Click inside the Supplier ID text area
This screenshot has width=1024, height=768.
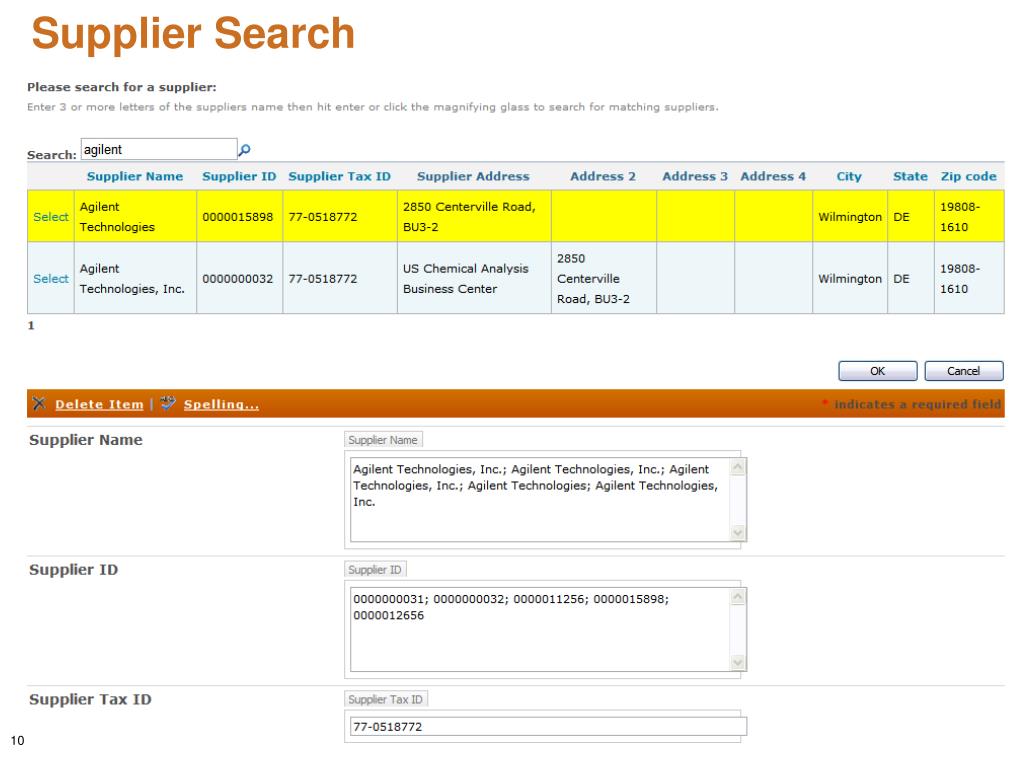point(540,630)
